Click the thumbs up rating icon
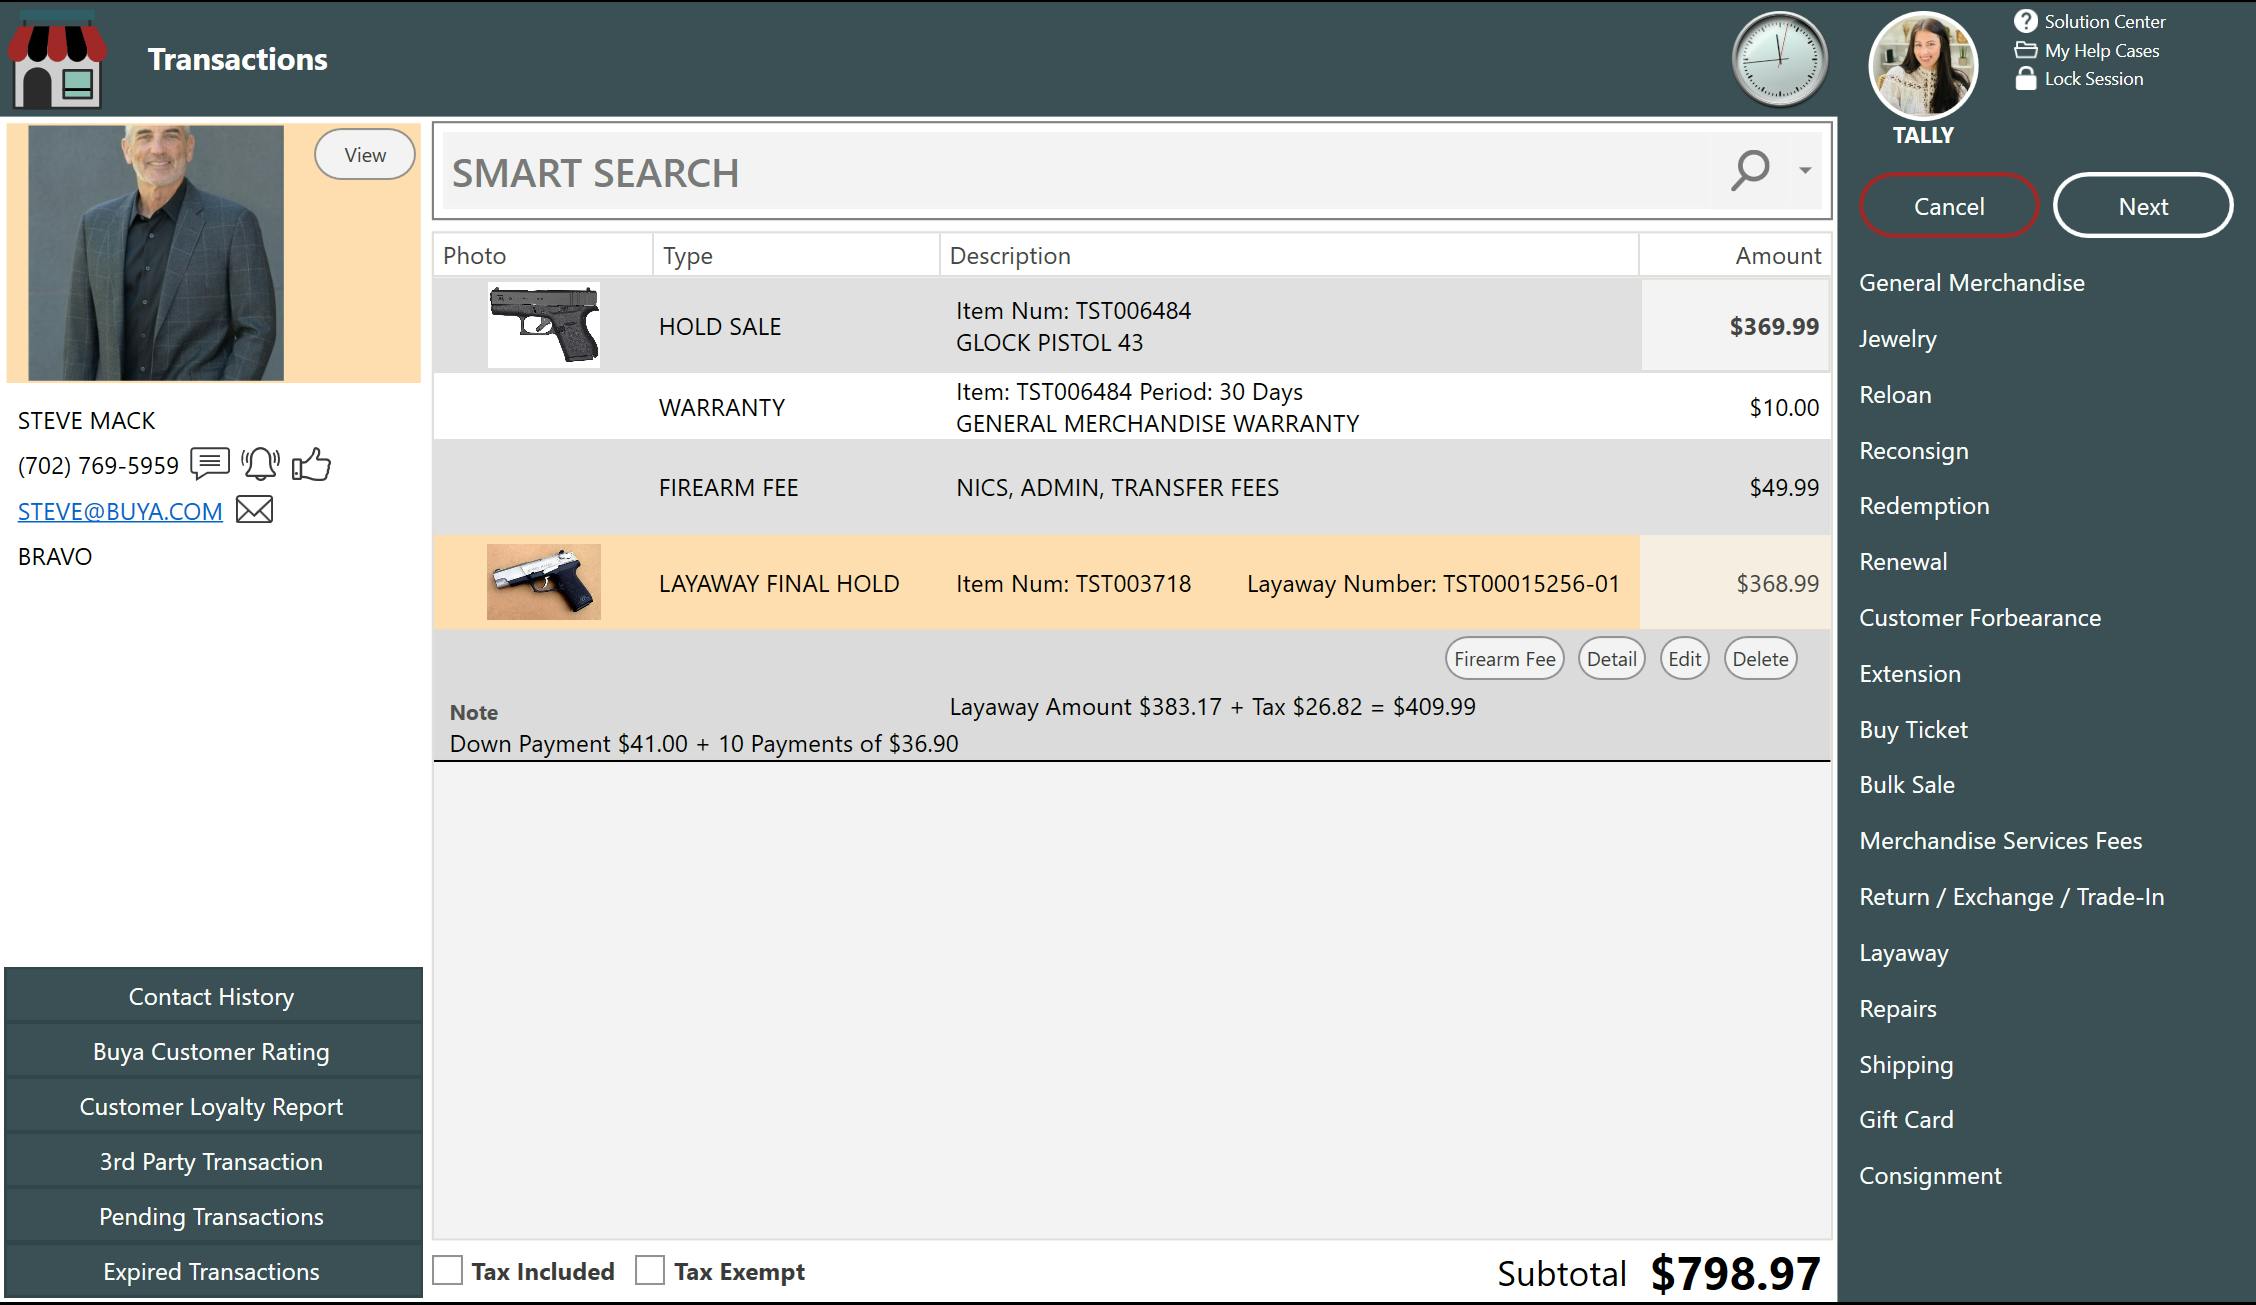 pos(311,464)
